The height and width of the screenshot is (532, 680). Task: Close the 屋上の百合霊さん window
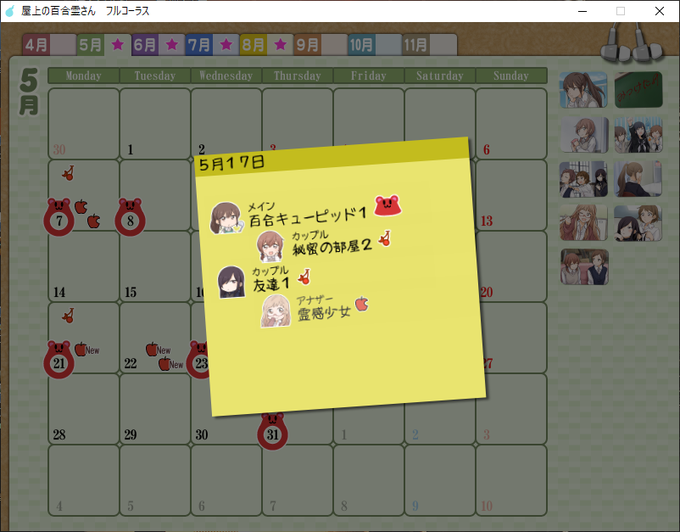[659, 11]
